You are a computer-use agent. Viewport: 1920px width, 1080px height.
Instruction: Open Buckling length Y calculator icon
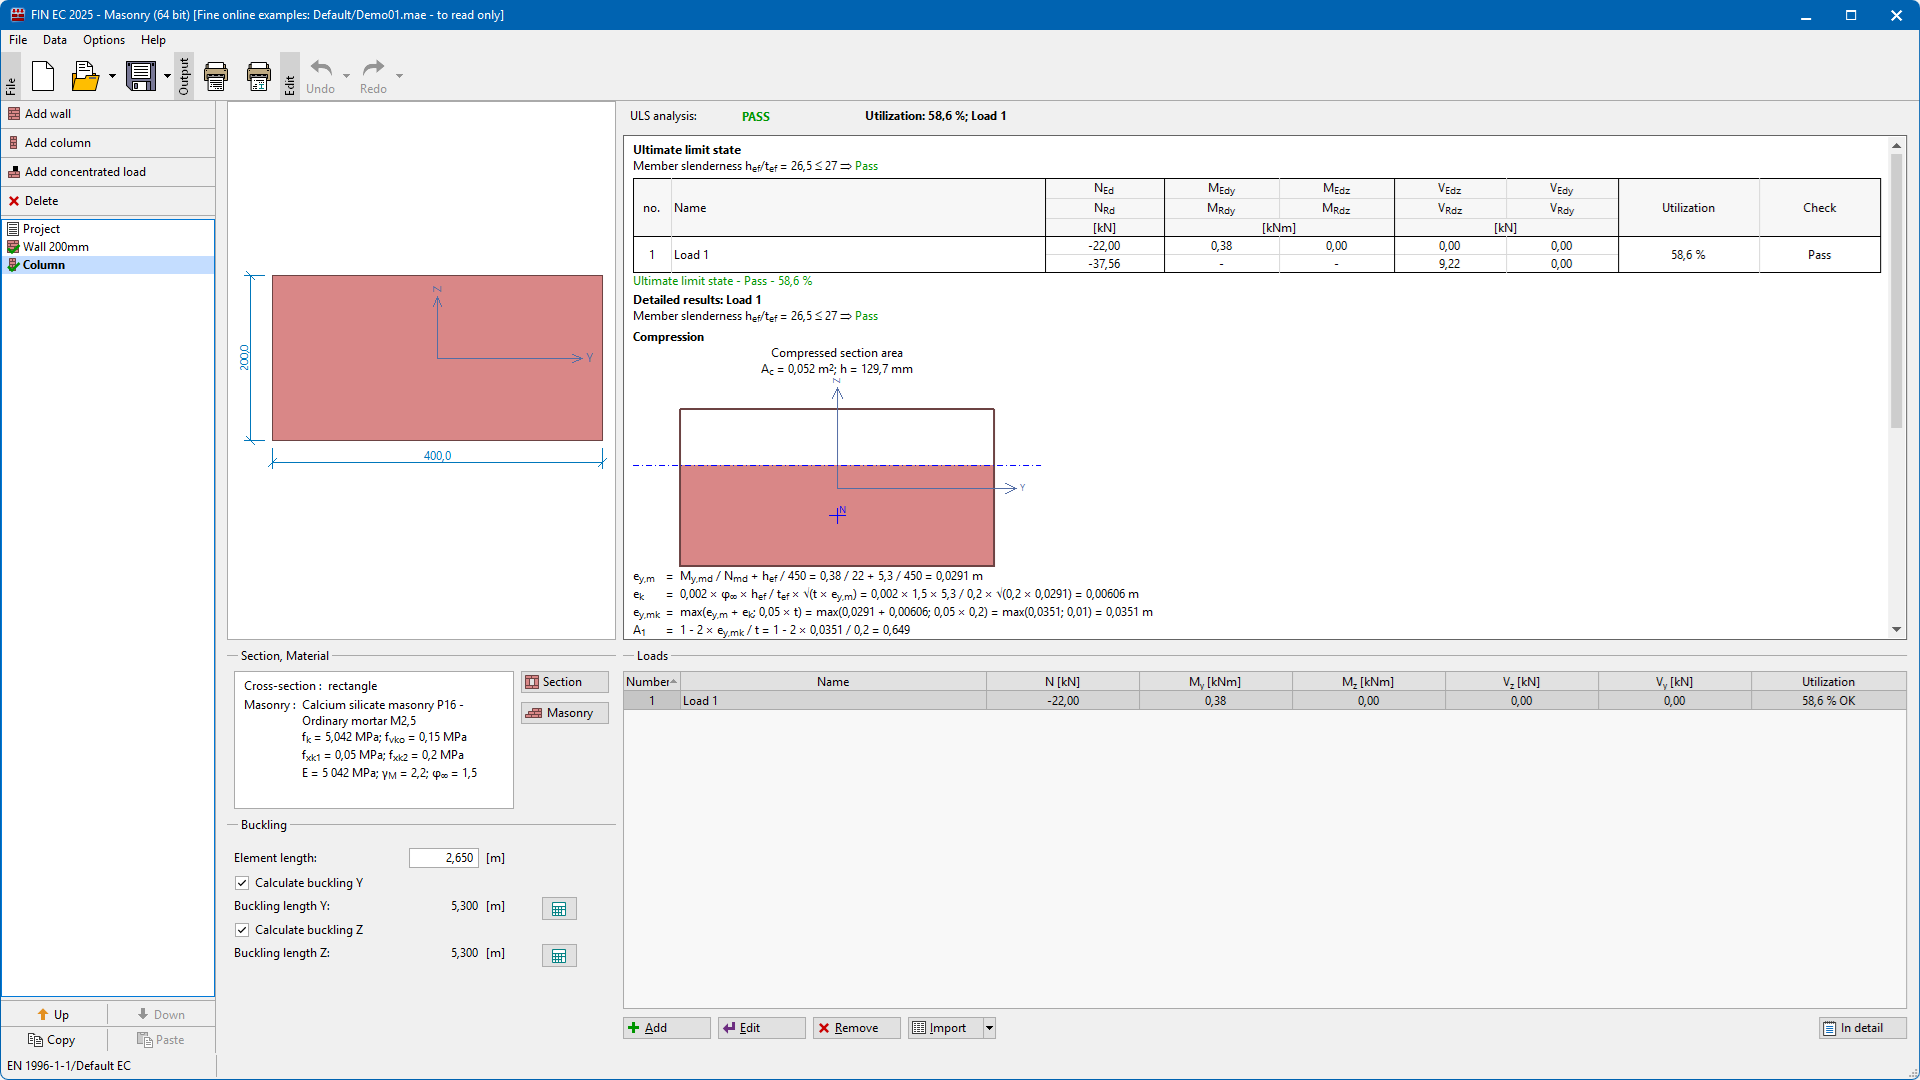(x=559, y=909)
